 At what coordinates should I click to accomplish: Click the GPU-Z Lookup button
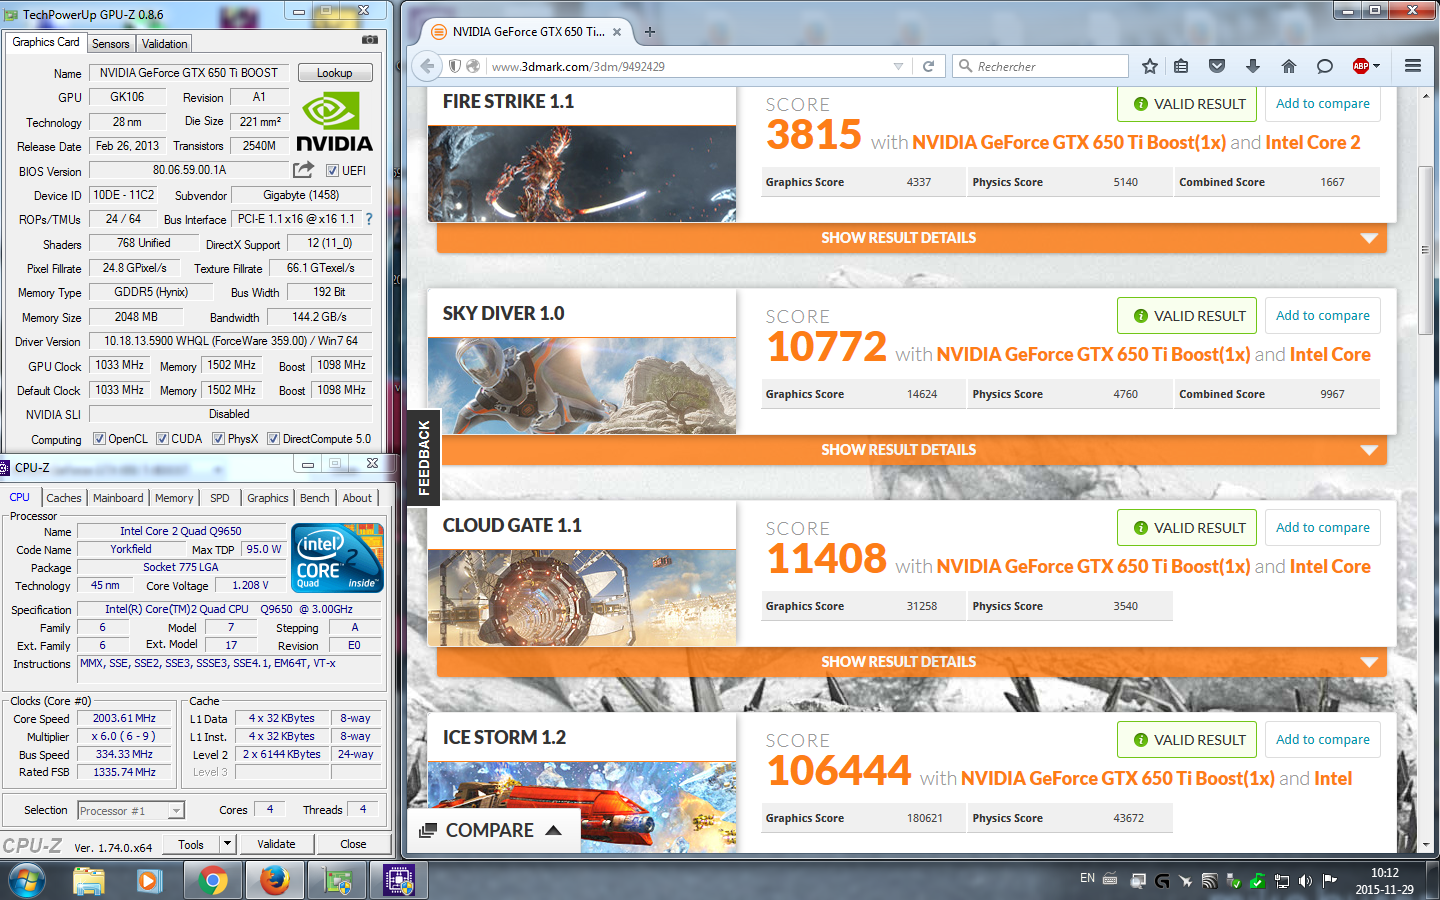[x=335, y=73]
